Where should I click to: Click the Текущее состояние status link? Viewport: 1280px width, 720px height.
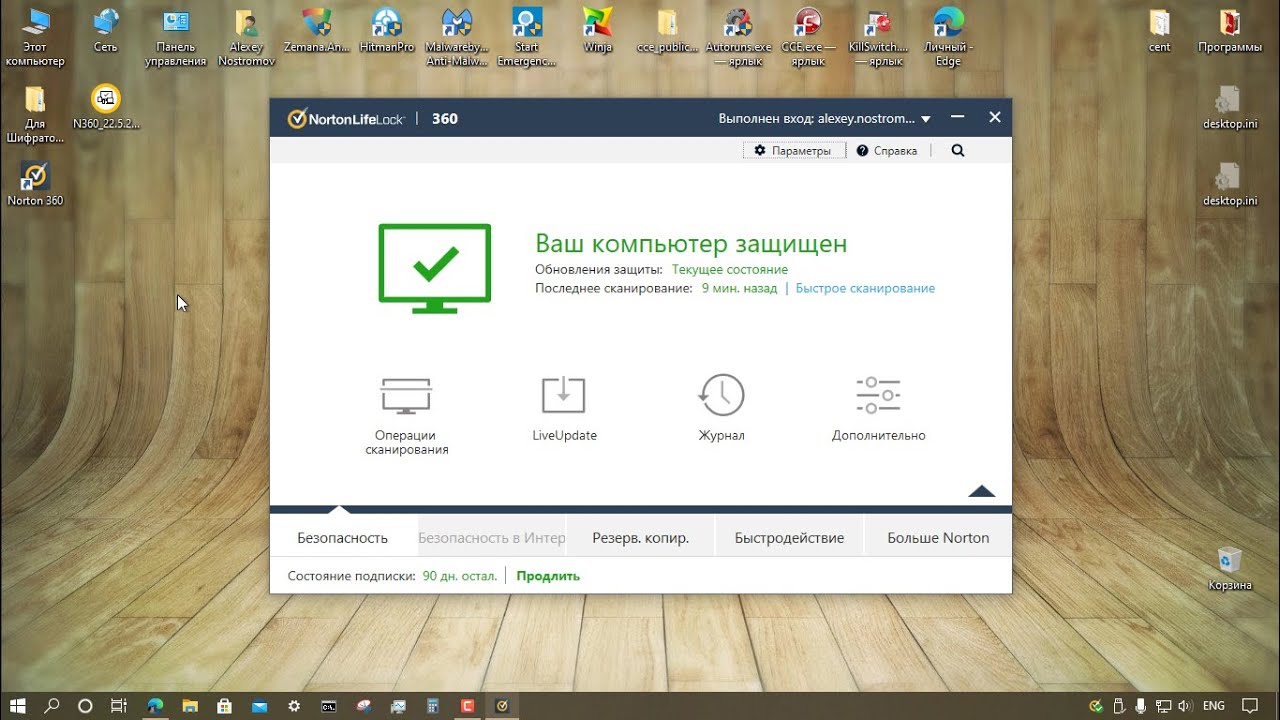point(730,270)
